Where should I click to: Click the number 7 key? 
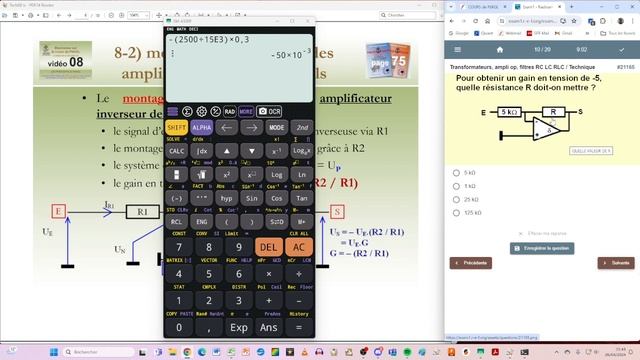click(179, 247)
